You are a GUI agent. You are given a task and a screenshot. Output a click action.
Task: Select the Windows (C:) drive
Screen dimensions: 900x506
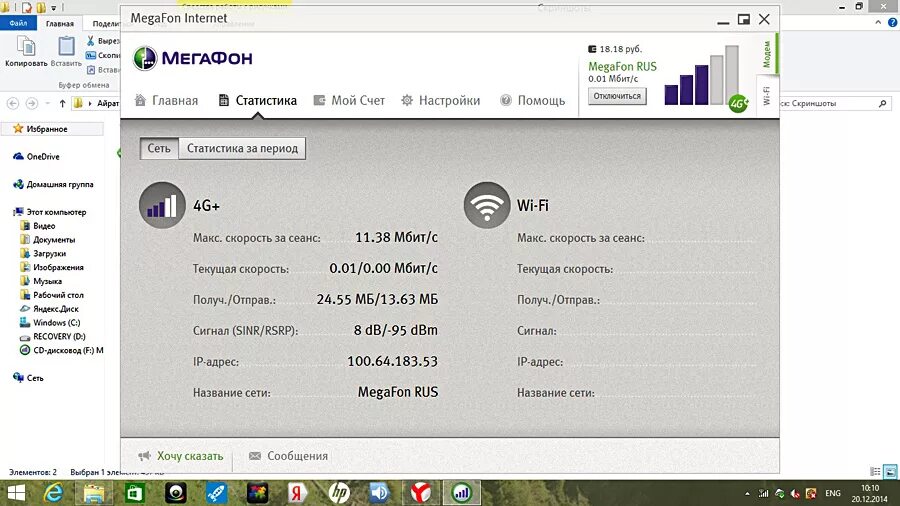(50, 322)
